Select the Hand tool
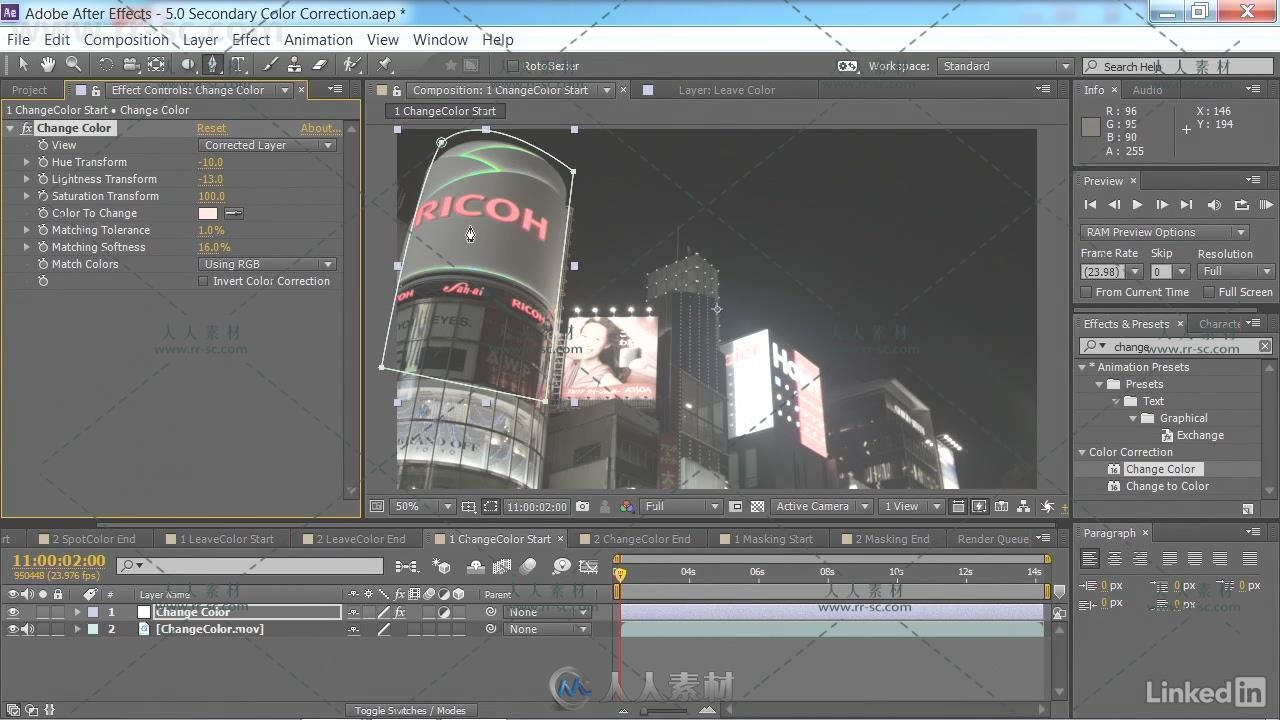The image size is (1280, 720). point(47,65)
